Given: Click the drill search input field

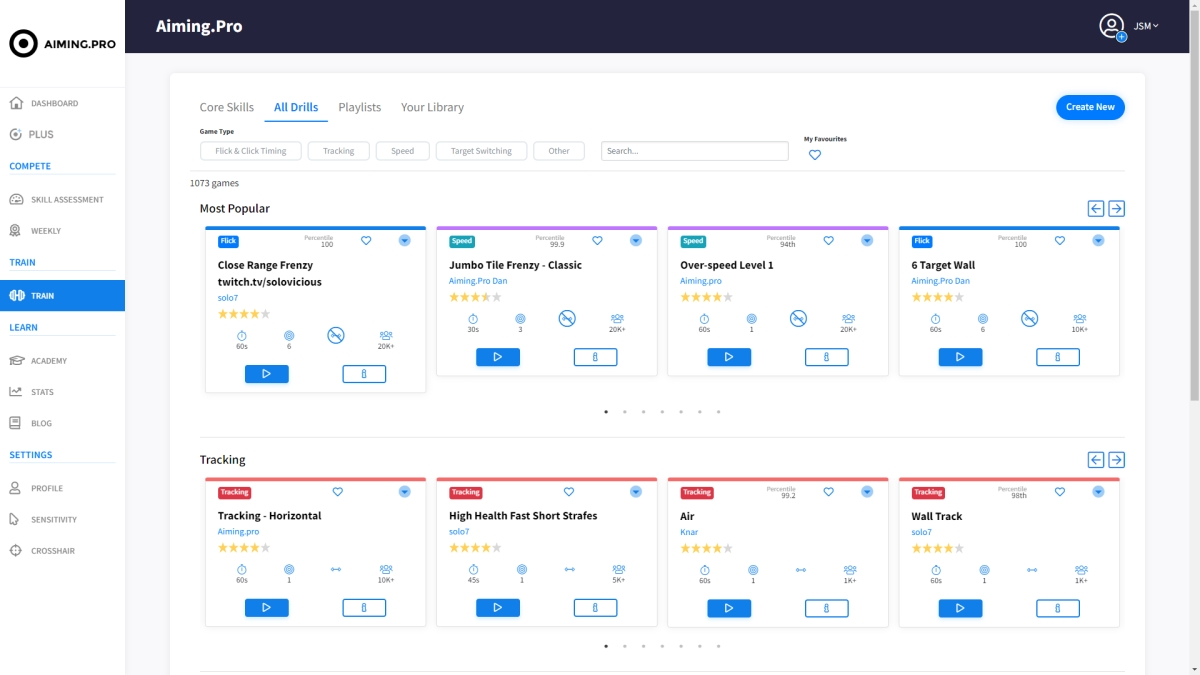Looking at the screenshot, I should pos(694,151).
